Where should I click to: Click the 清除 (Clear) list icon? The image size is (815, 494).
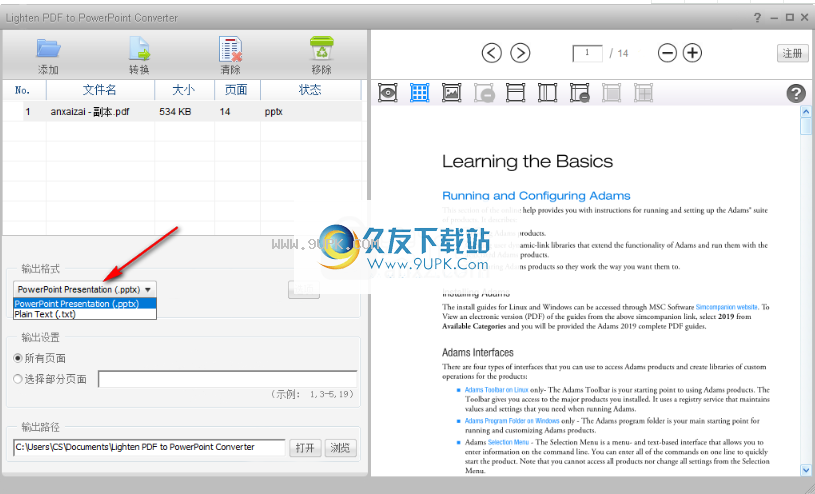click(x=230, y=49)
